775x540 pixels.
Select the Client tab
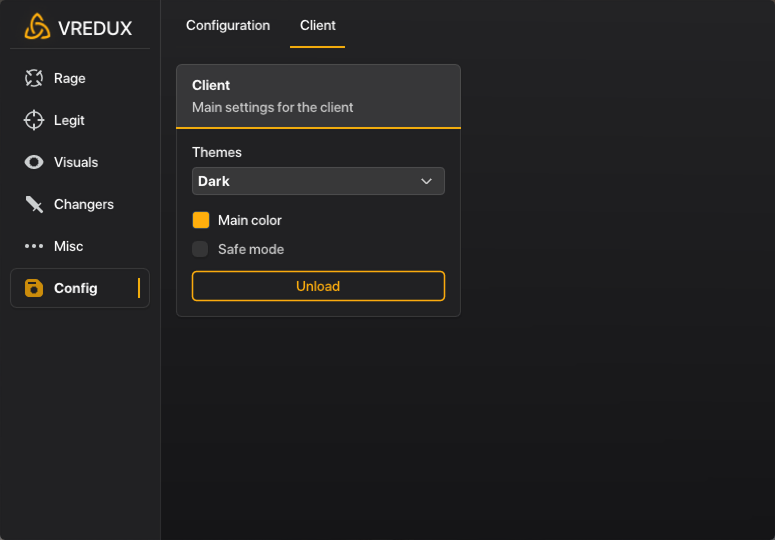pyautogui.click(x=318, y=25)
